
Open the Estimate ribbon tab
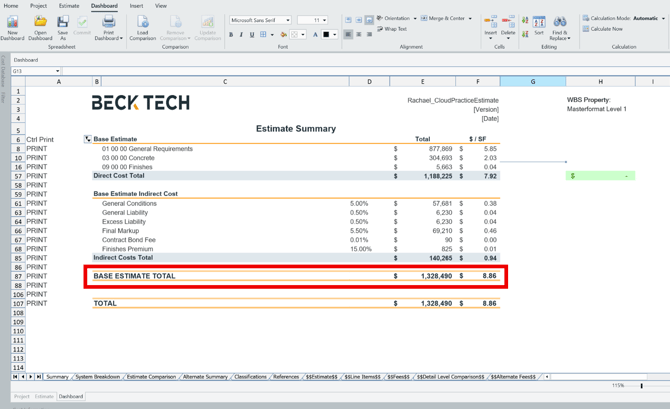pyautogui.click(x=69, y=6)
